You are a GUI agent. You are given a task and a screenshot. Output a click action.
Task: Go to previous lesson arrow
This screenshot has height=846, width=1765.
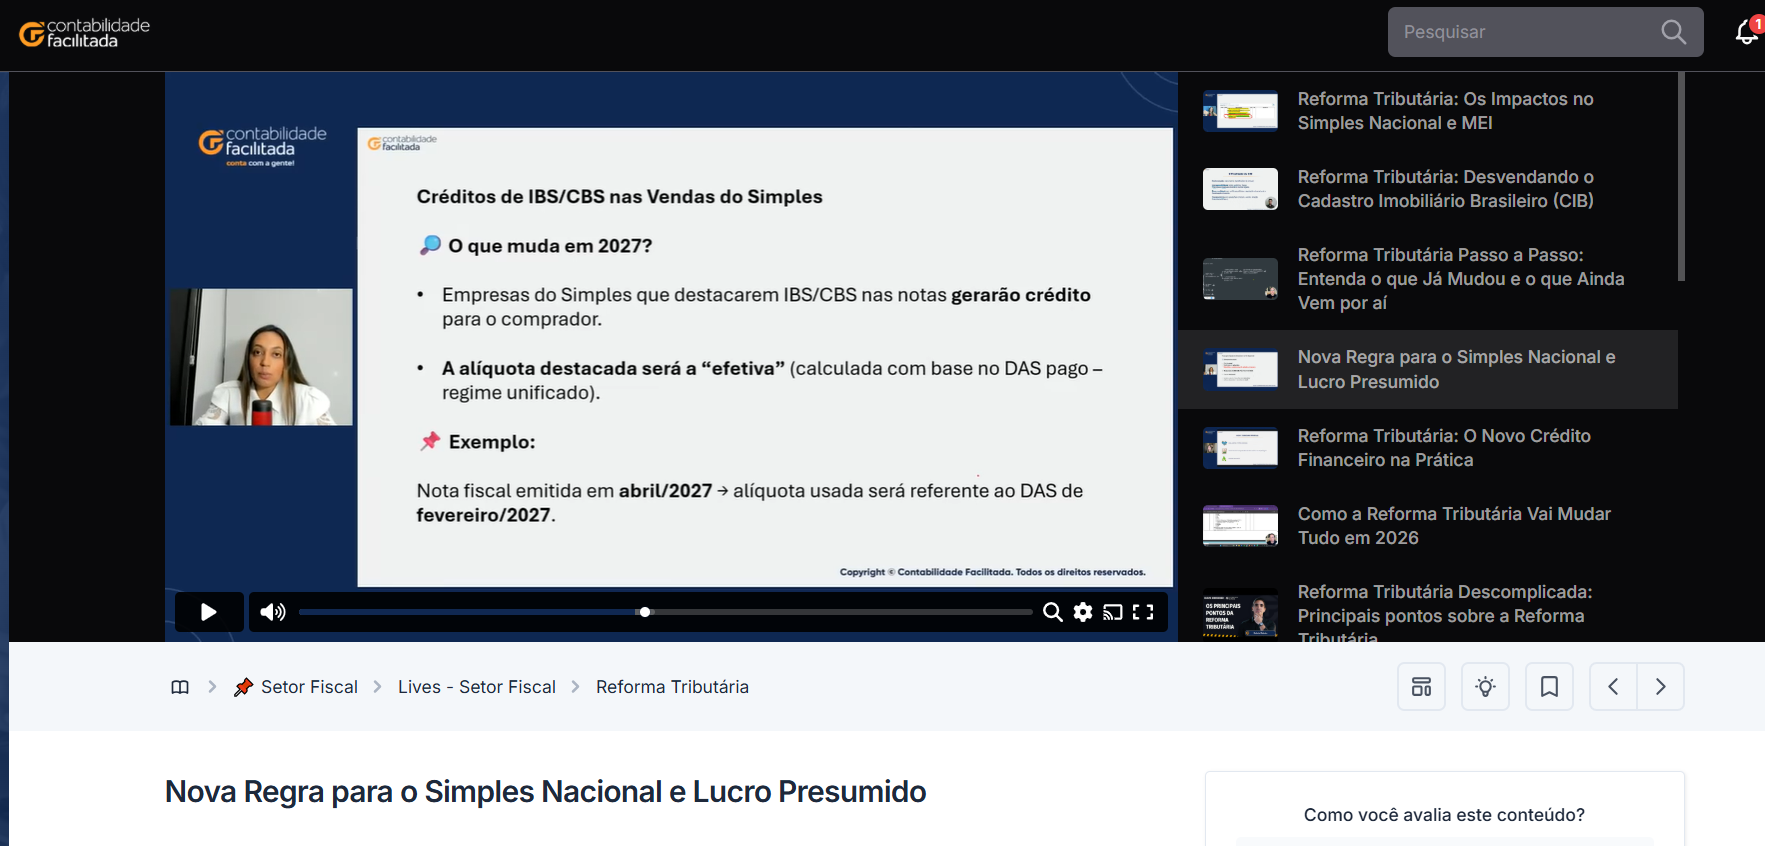click(x=1613, y=687)
